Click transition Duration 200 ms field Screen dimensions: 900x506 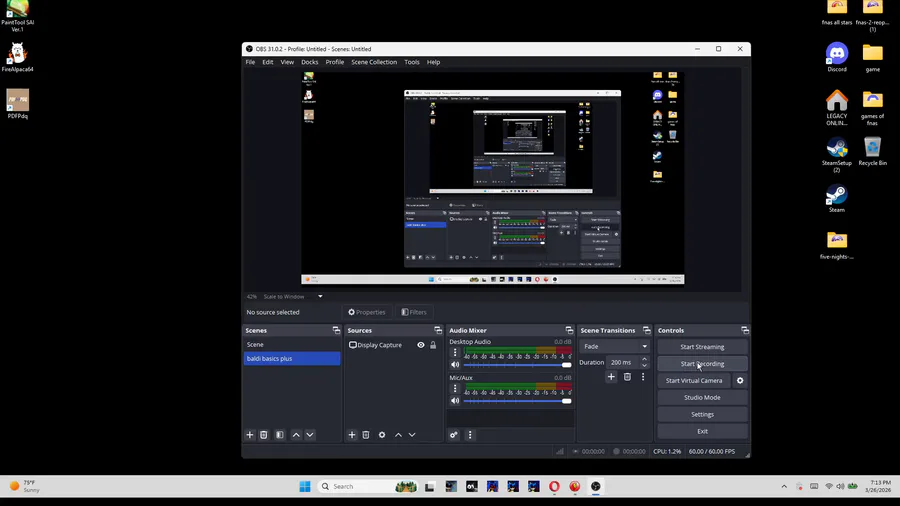pos(623,363)
